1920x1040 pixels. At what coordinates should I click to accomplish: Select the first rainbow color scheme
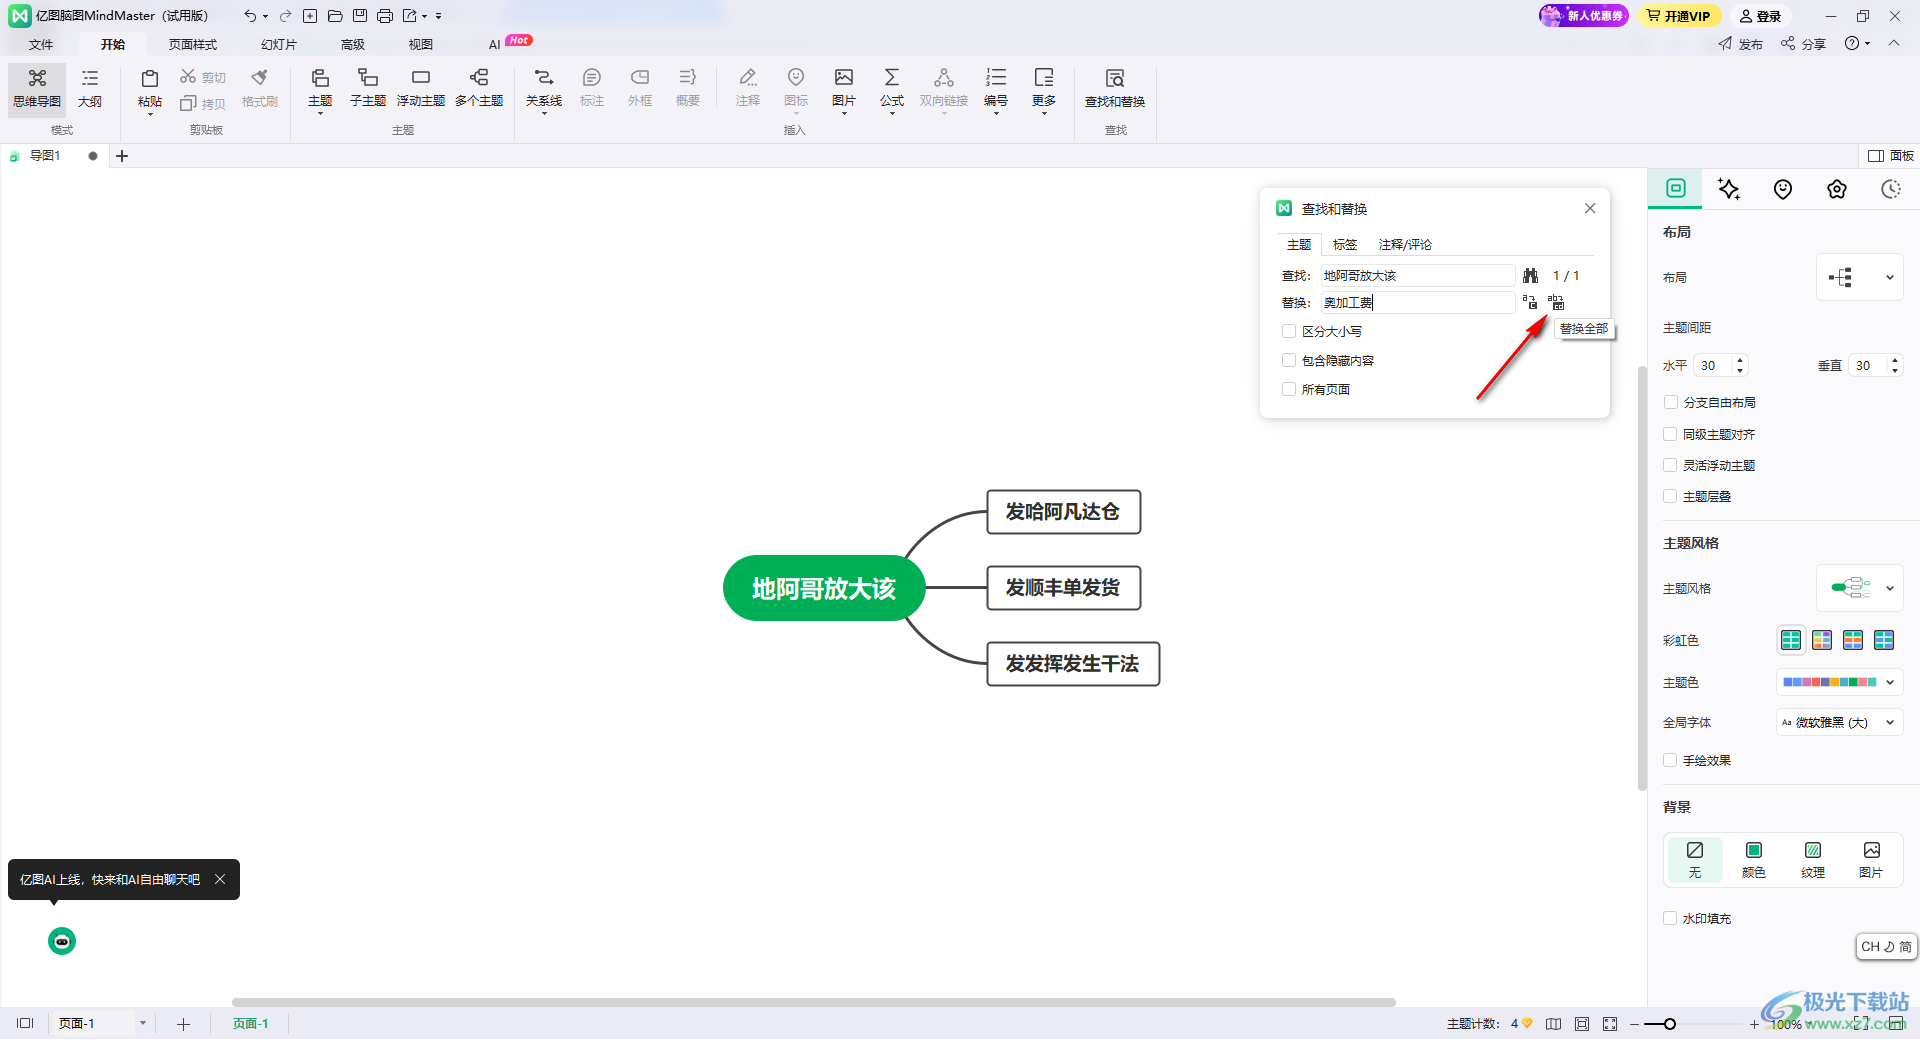1791,640
